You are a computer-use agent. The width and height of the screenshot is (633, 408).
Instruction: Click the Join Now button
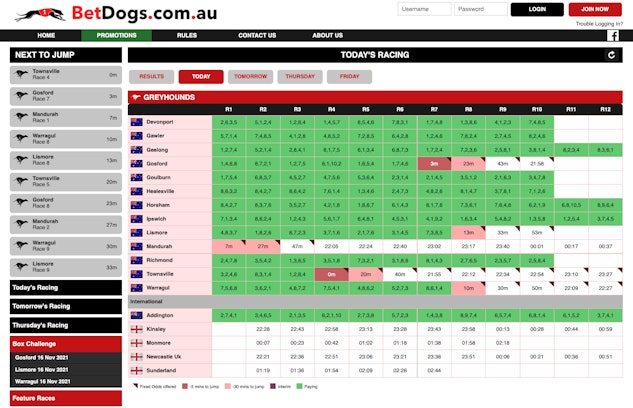pos(595,9)
